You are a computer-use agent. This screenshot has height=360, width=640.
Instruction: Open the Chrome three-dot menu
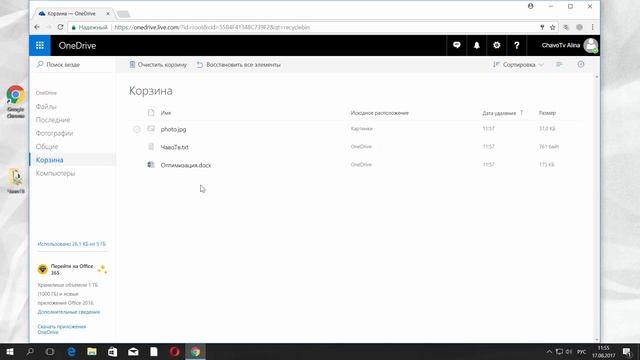pos(592,27)
